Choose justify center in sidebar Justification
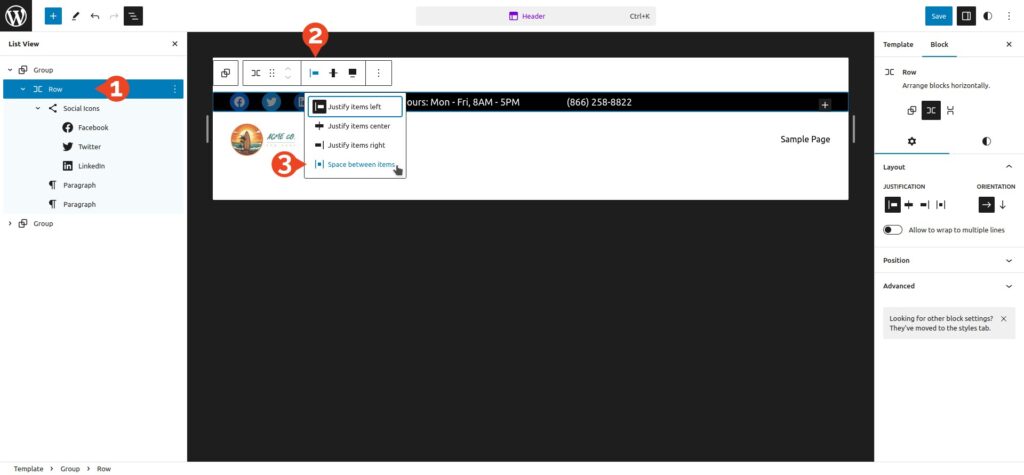The height and width of the screenshot is (475, 1024). 908,204
